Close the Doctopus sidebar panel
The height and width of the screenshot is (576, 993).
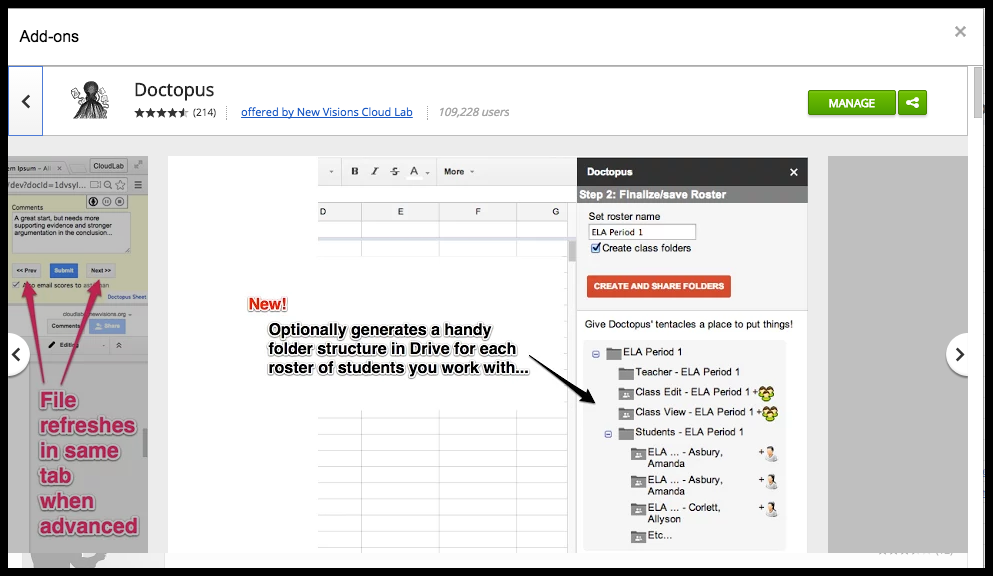tap(794, 172)
